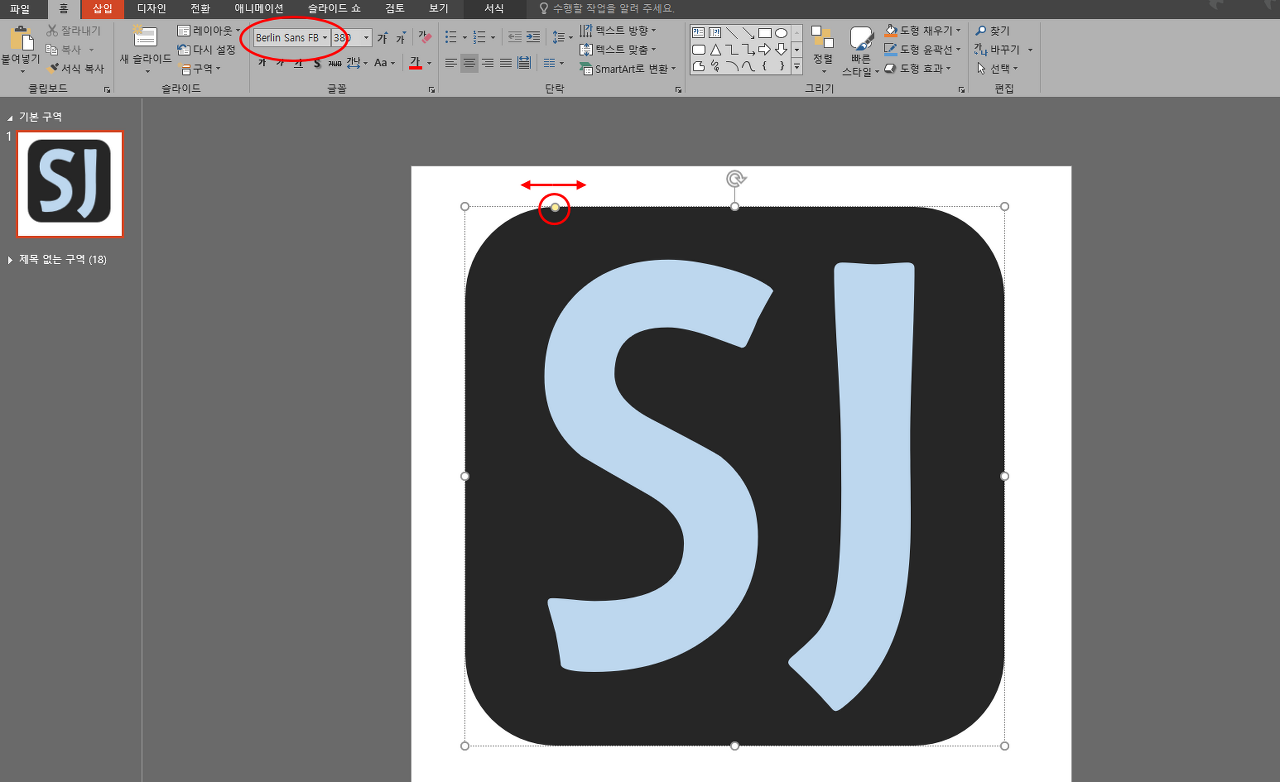The image size is (1280, 782).
Task: Justify the text alignment
Action: 505,63
